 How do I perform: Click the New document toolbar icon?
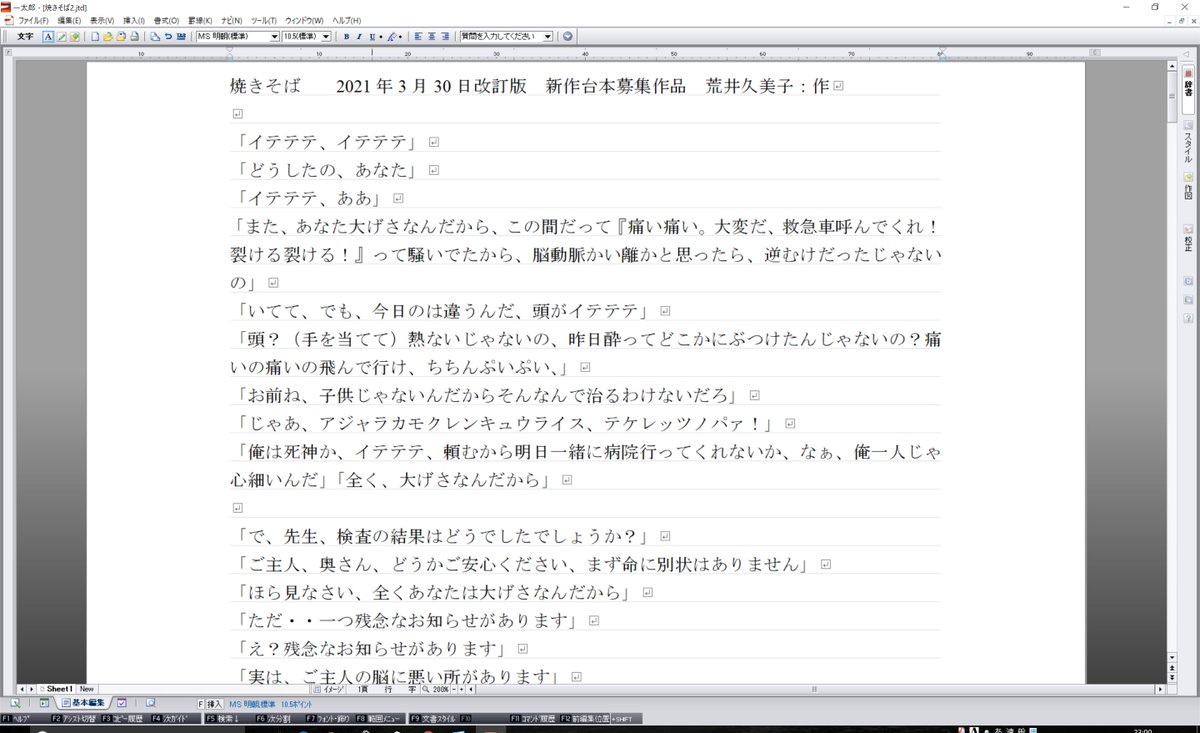point(94,37)
